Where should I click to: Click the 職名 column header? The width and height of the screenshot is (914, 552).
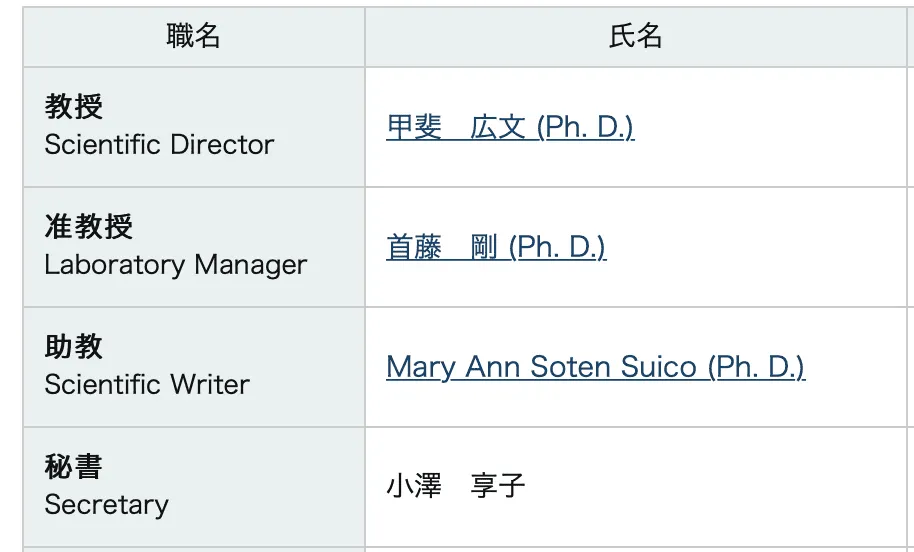(x=193, y=37)
